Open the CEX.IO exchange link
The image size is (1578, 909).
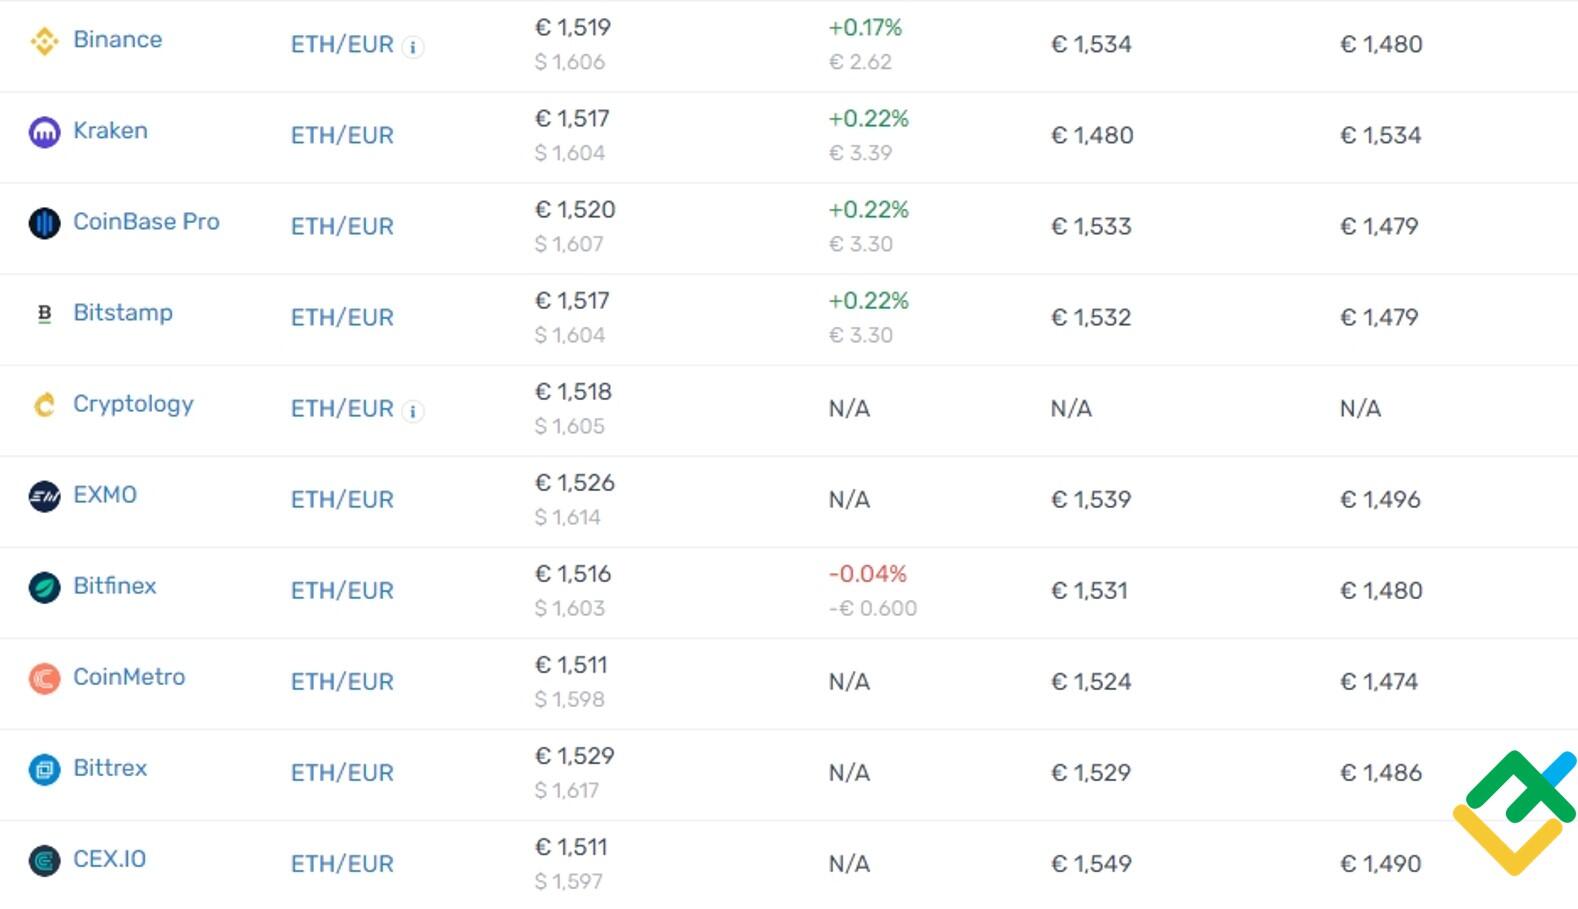tap(109, 859)
